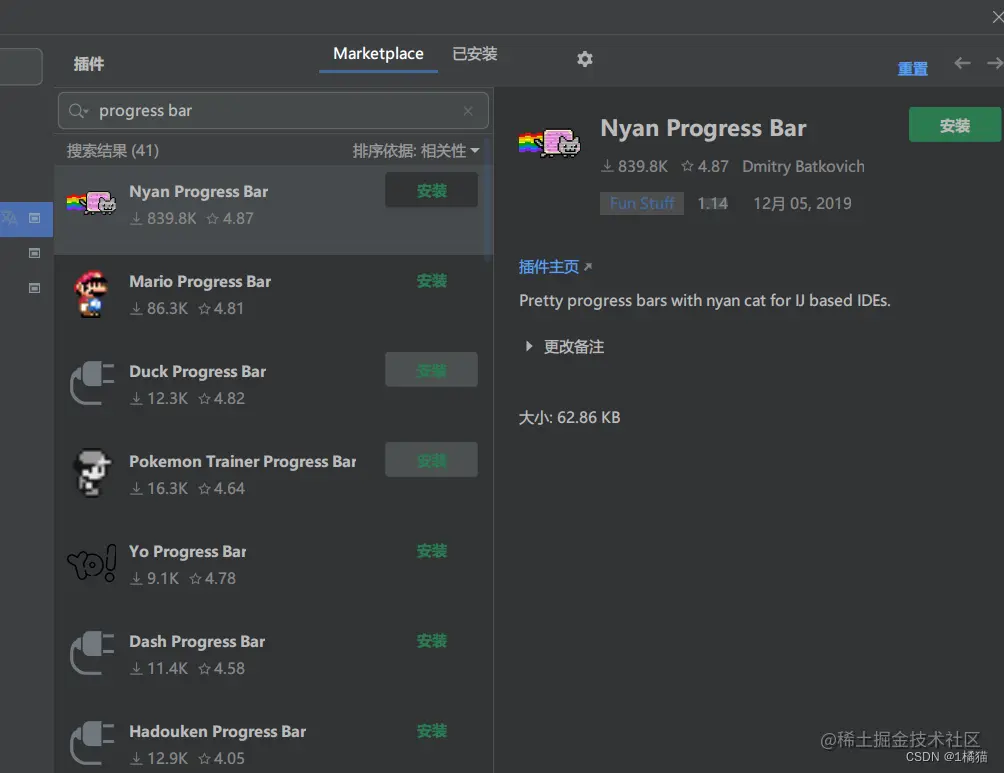This screenshot has height=773, width=1004.
Task: Install Pokemon Trainer Progress Bar
Action: click(x=432, y=460)
